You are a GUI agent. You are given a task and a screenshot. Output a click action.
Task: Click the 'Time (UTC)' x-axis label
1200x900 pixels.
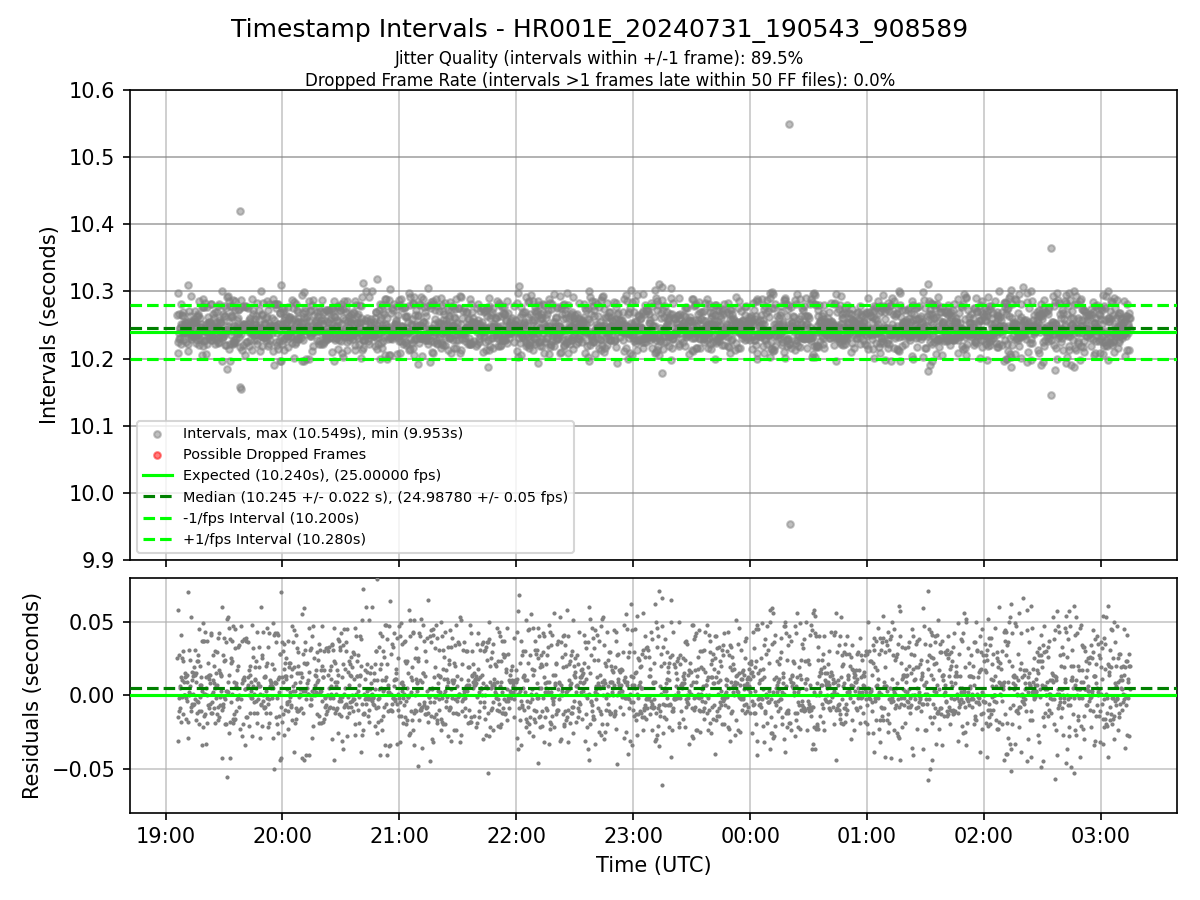653,865
